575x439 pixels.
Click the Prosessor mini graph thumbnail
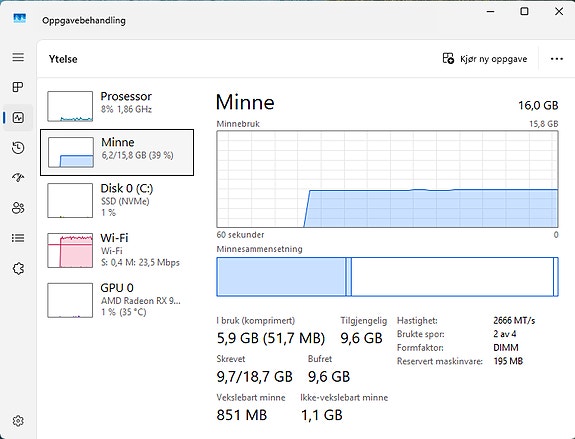pyautogui.click(x=70, y=106)
